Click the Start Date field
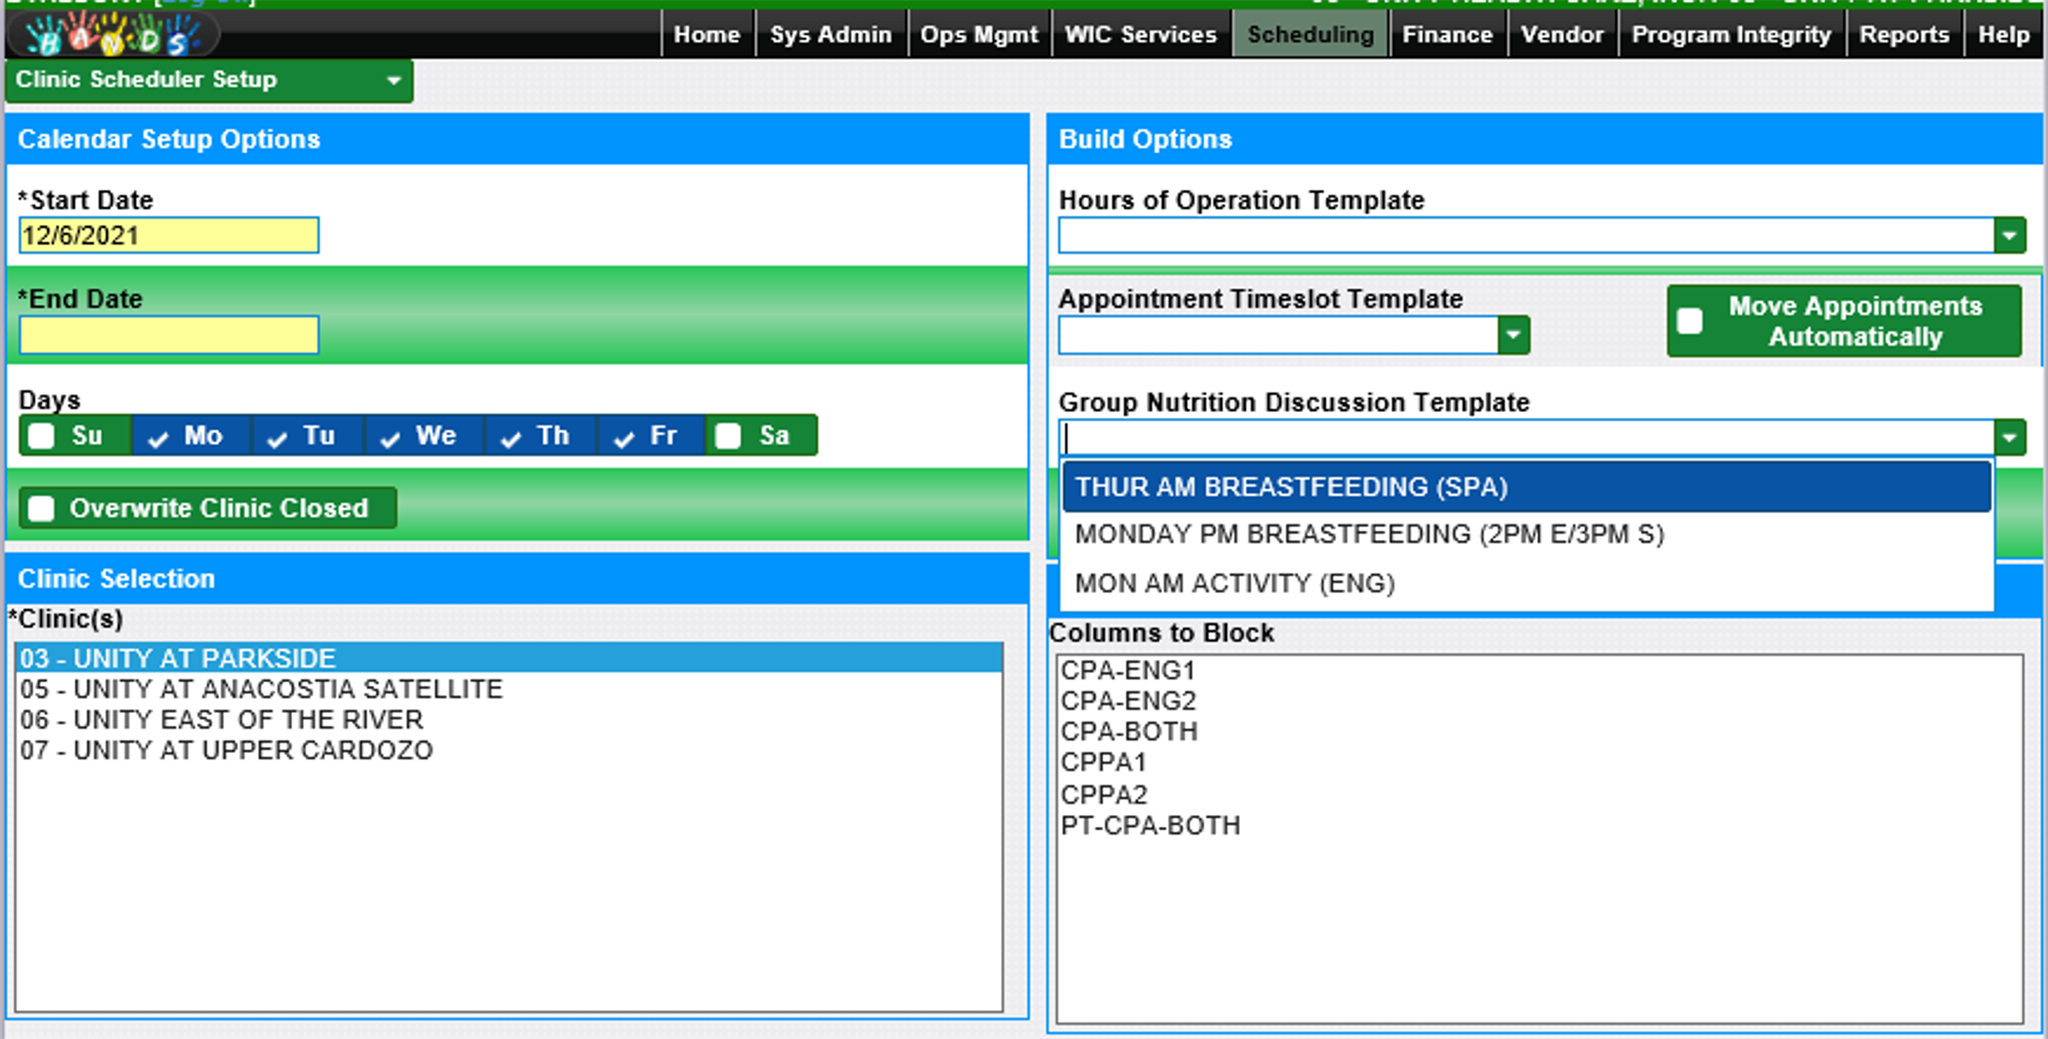 [x=169, y=236]
